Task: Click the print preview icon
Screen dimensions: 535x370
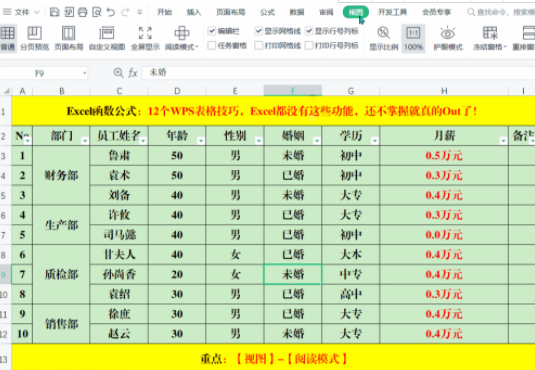Action: (97, 12)
